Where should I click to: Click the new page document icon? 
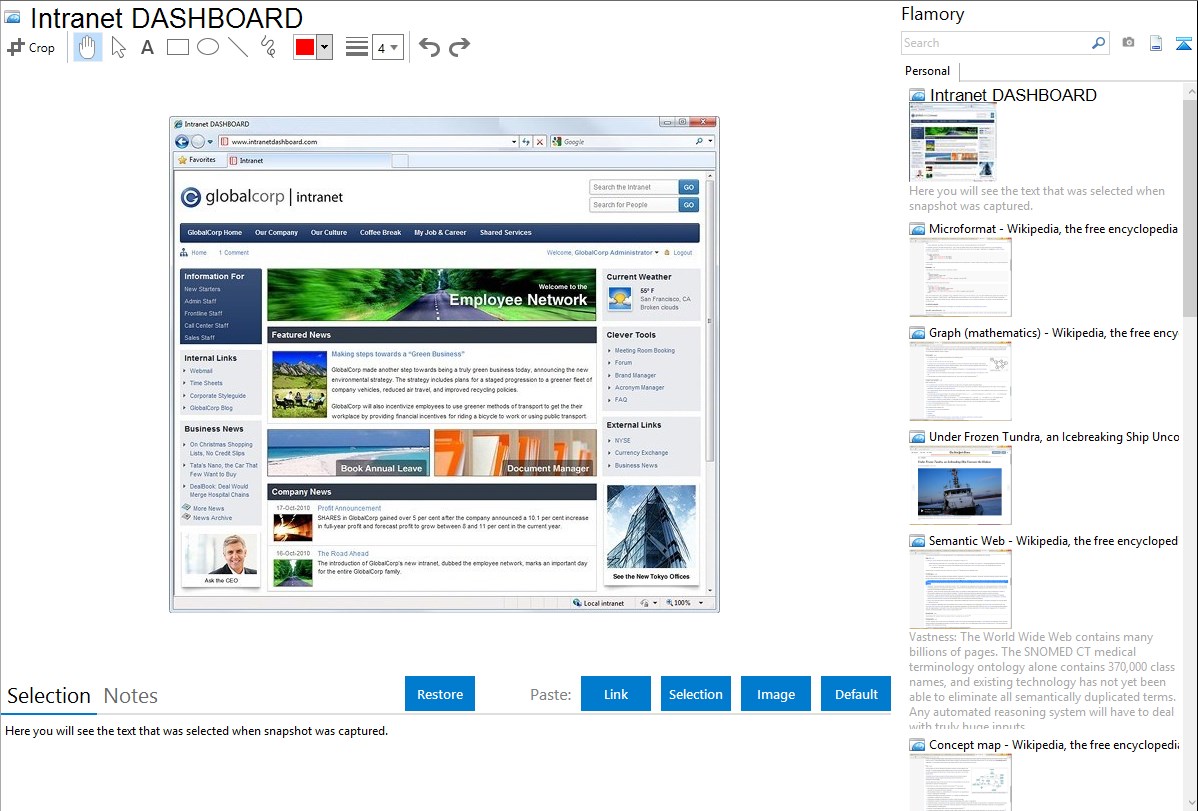point(1156,43)
